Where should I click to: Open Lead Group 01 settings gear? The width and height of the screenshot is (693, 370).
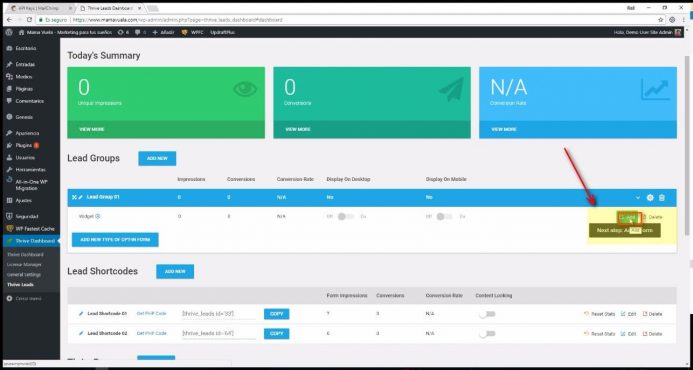pos(650,198)
